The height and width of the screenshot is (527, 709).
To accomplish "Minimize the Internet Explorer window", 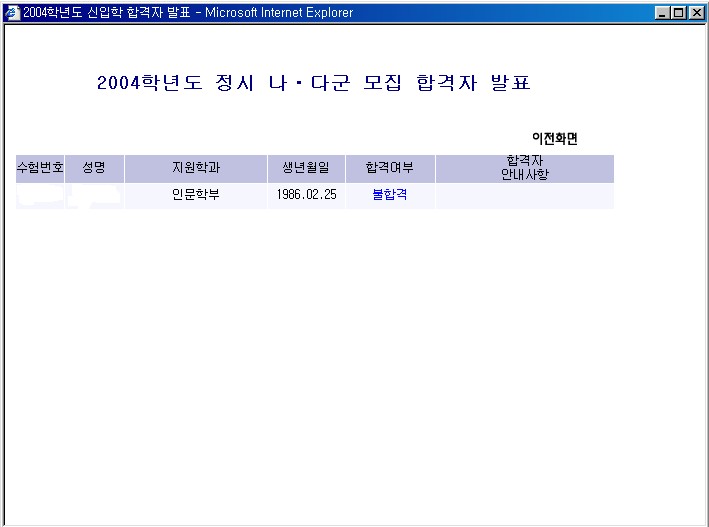I will [x=663, y=13].
